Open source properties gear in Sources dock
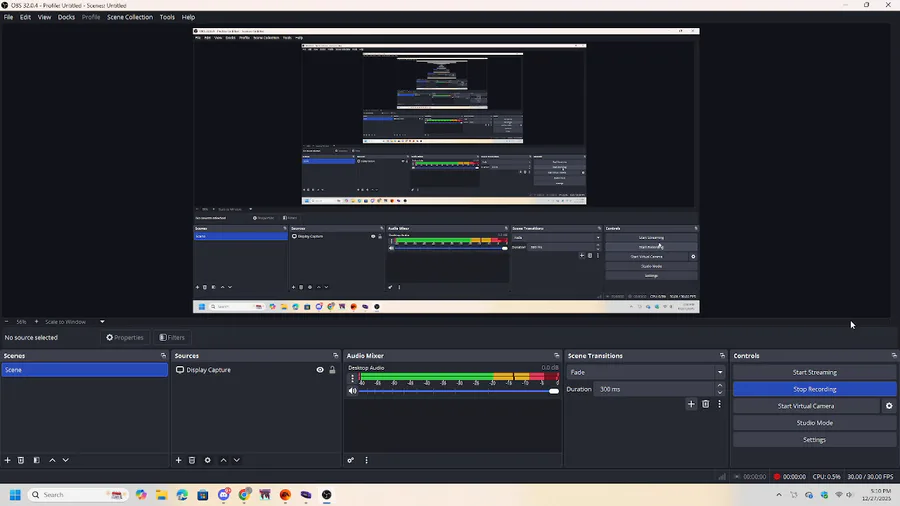This screenshot has height=506, width=900. 207,460
